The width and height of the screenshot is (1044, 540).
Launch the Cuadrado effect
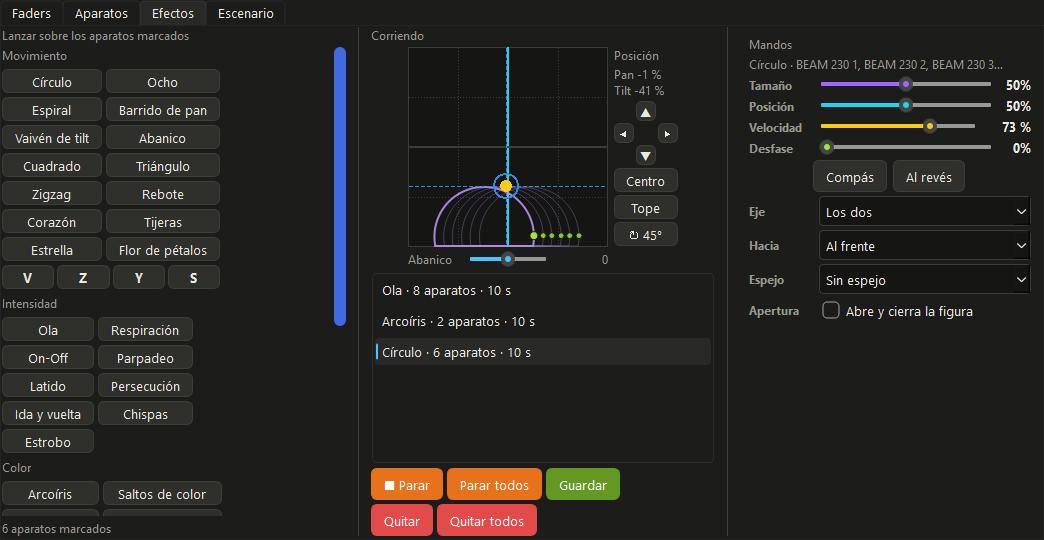tap(52, 166)
